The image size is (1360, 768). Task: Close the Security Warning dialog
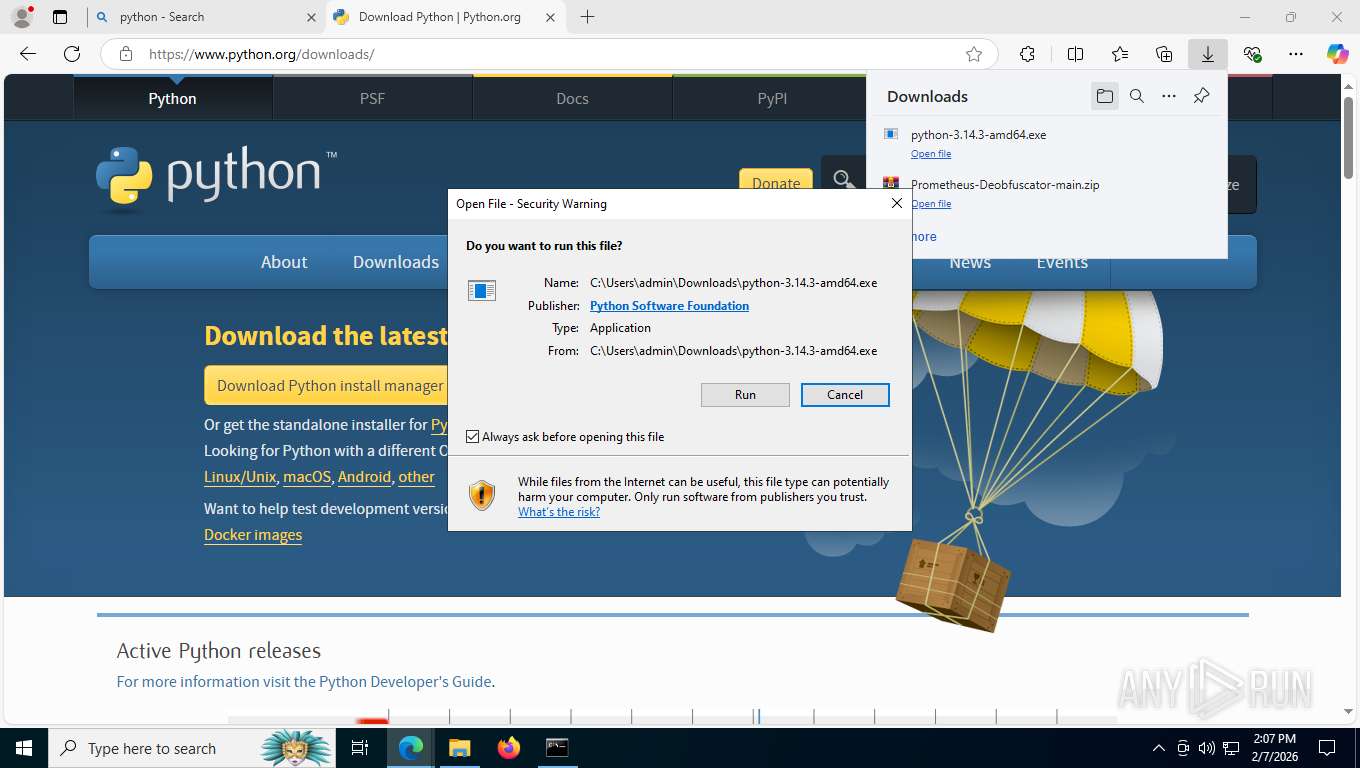[897, 203]
